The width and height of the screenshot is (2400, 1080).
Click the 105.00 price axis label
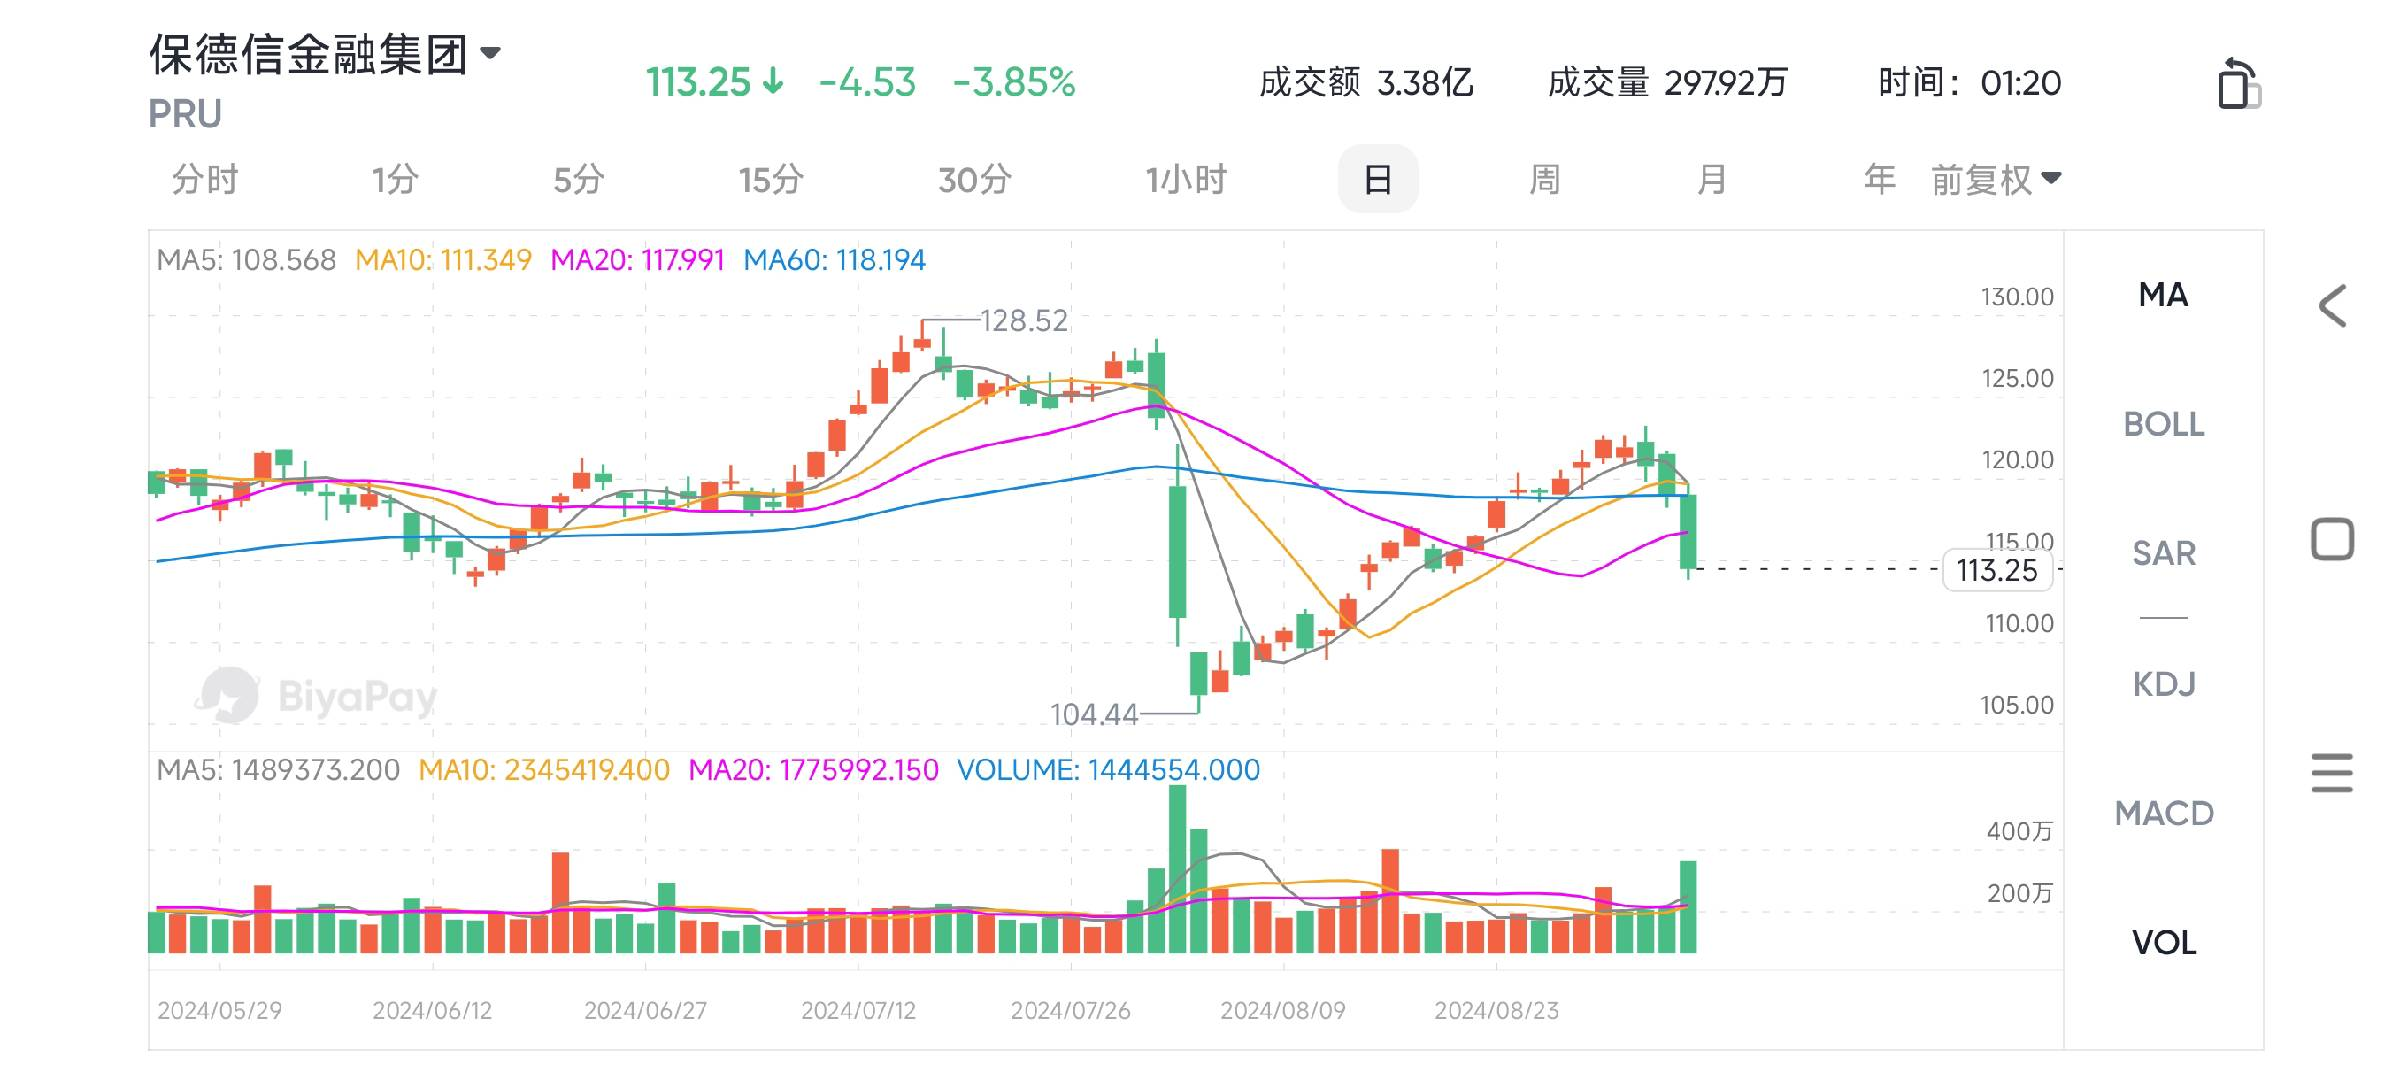pyautogui.click(x=2017, y=705)
